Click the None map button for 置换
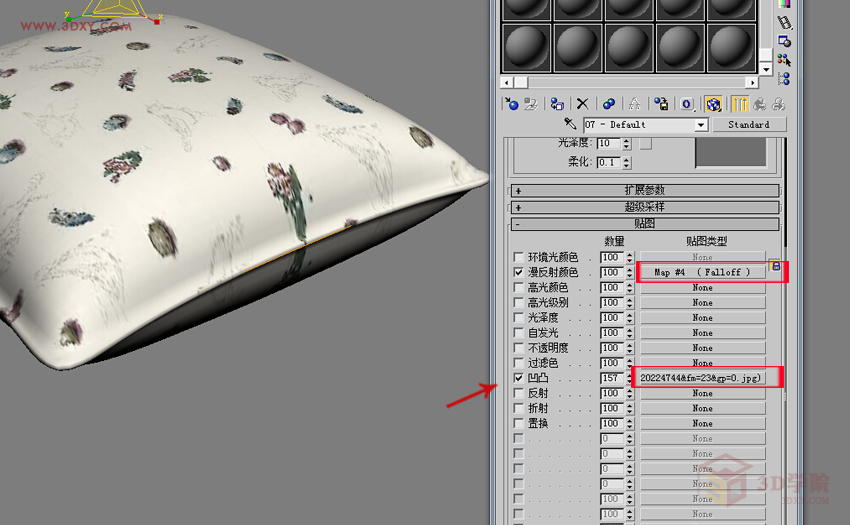 pyautogui.click(x=703, y=424)
